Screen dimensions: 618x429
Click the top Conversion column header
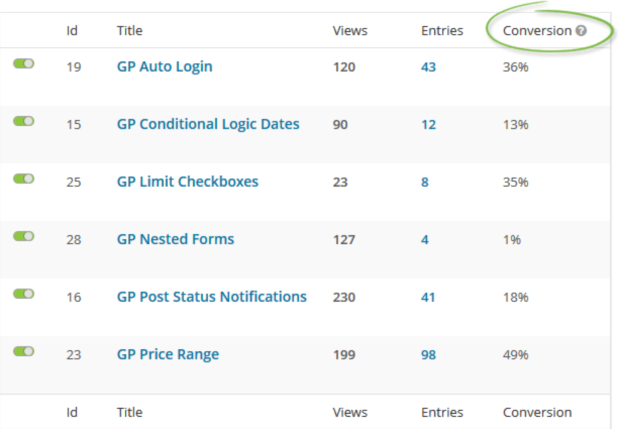[x=537, y=31]
